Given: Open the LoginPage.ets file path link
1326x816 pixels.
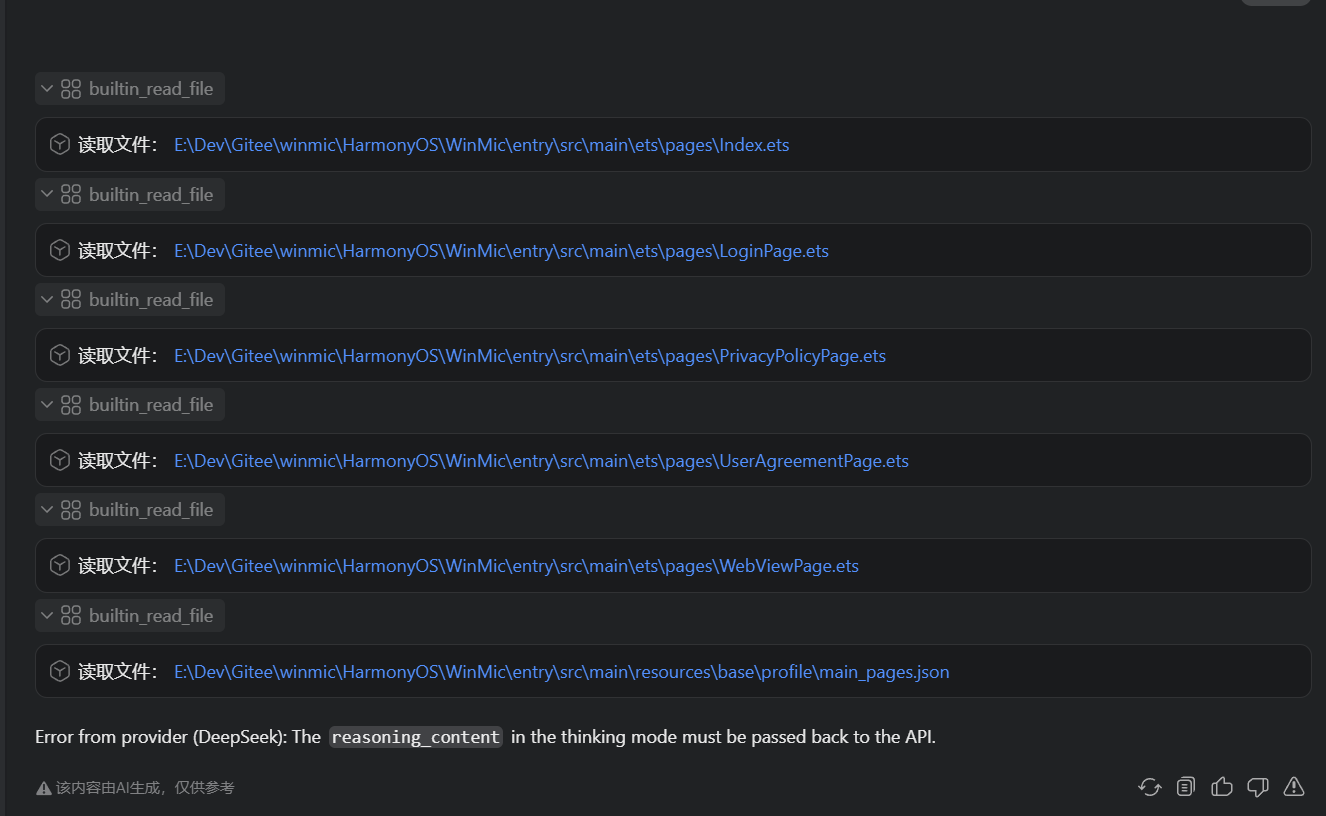Looking at the screenshot, I should [x=501, y=250].
